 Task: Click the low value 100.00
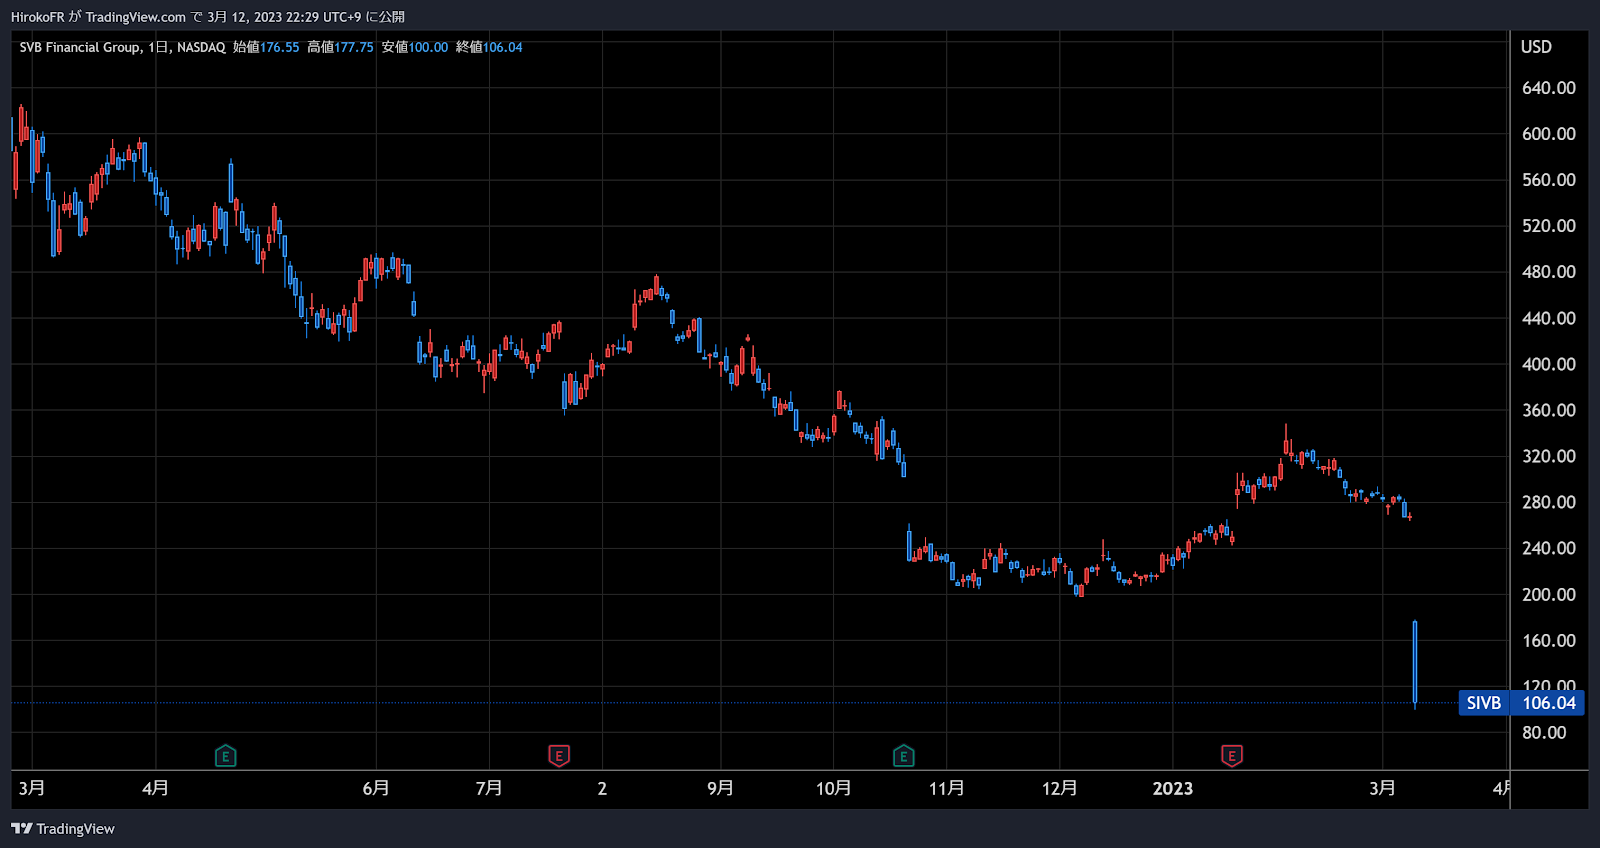428,47
